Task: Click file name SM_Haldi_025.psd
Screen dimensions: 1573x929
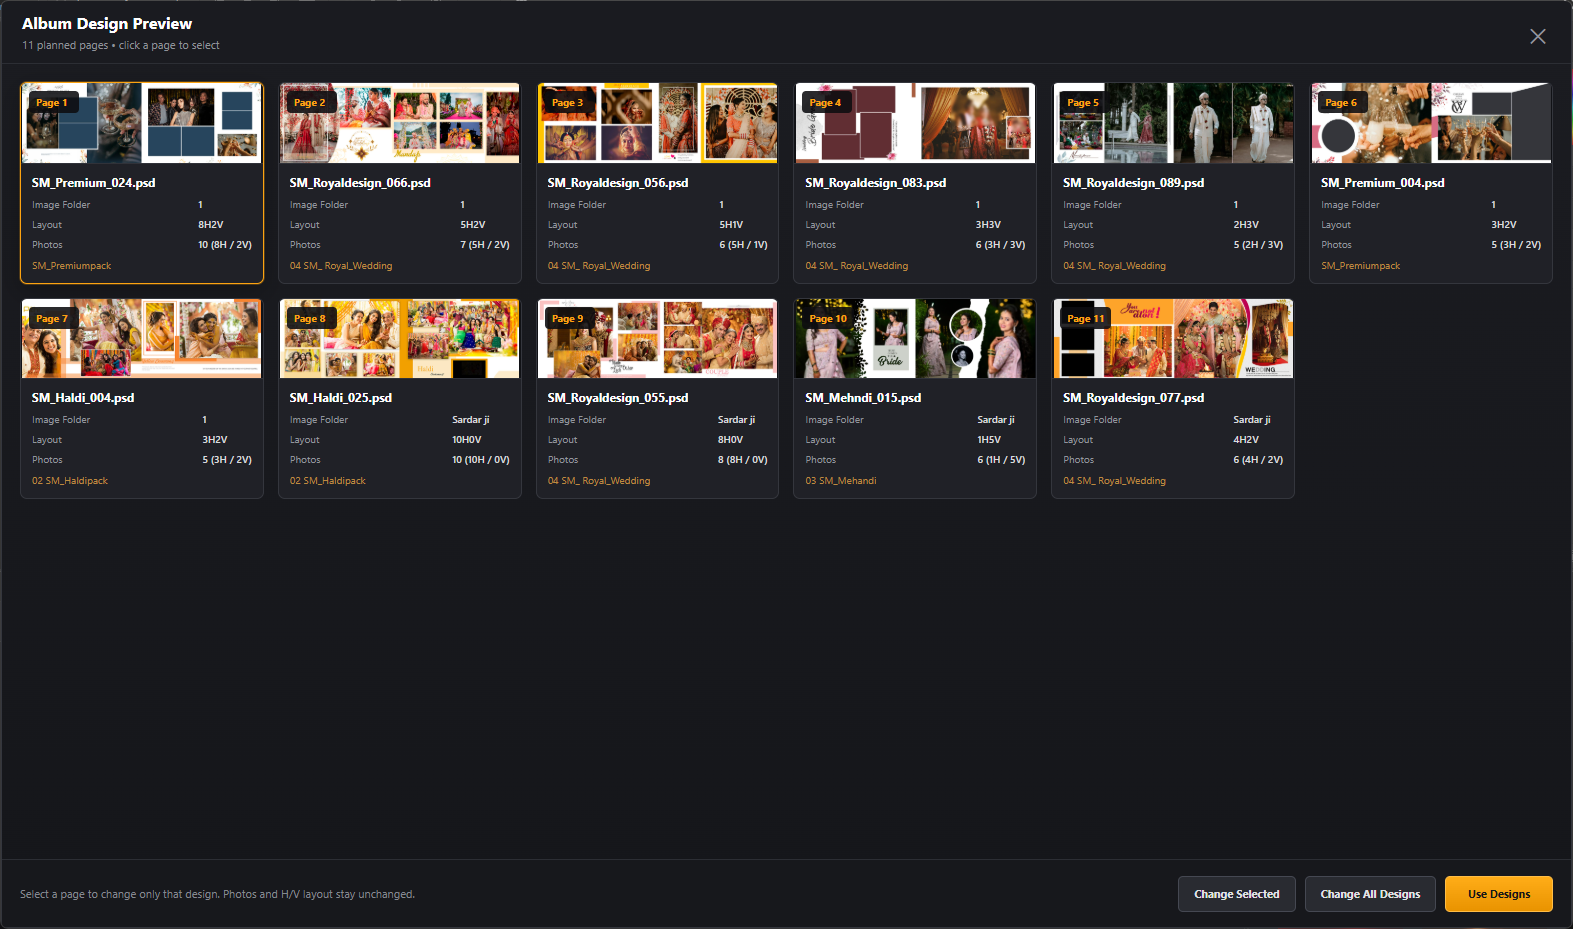Action: coord(341,398)
